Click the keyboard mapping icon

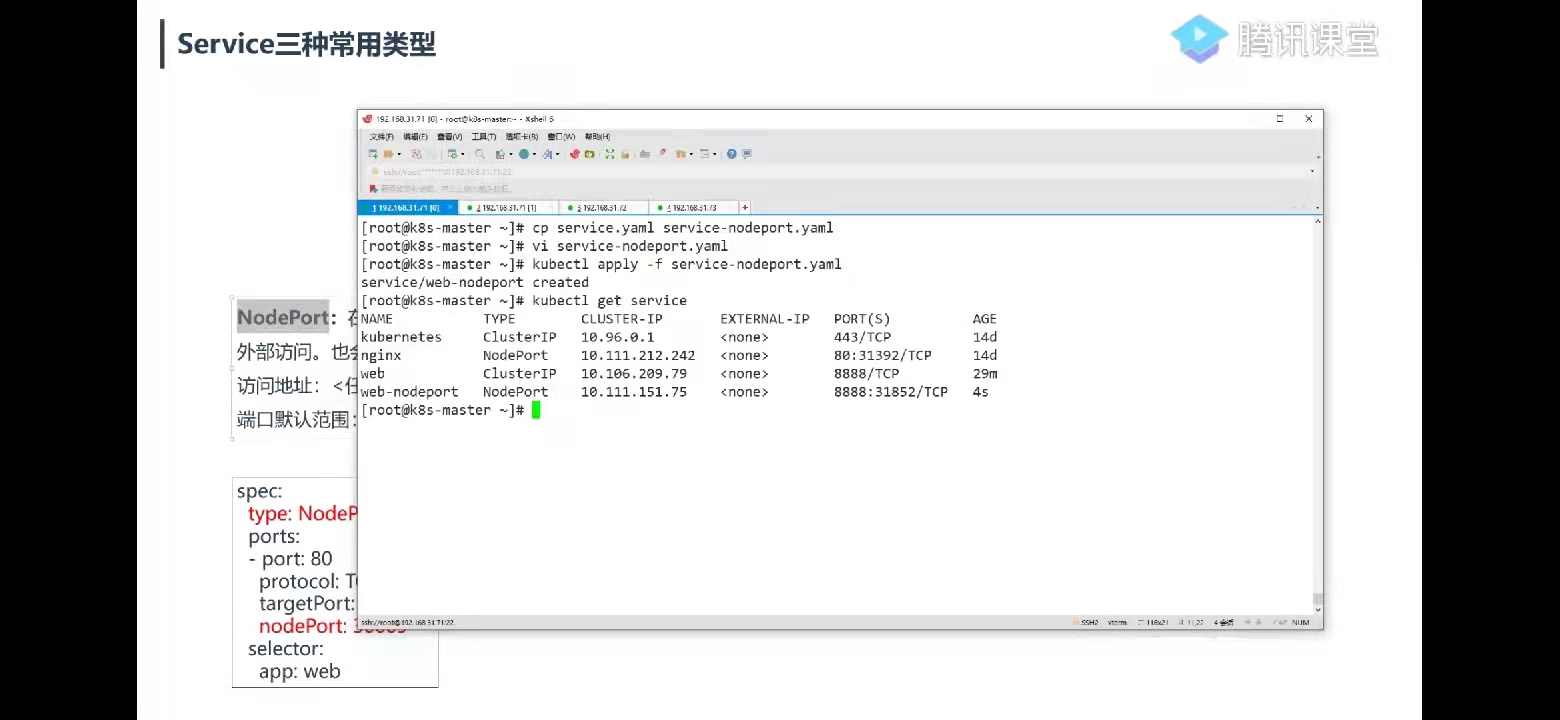(x=645, y=154)
